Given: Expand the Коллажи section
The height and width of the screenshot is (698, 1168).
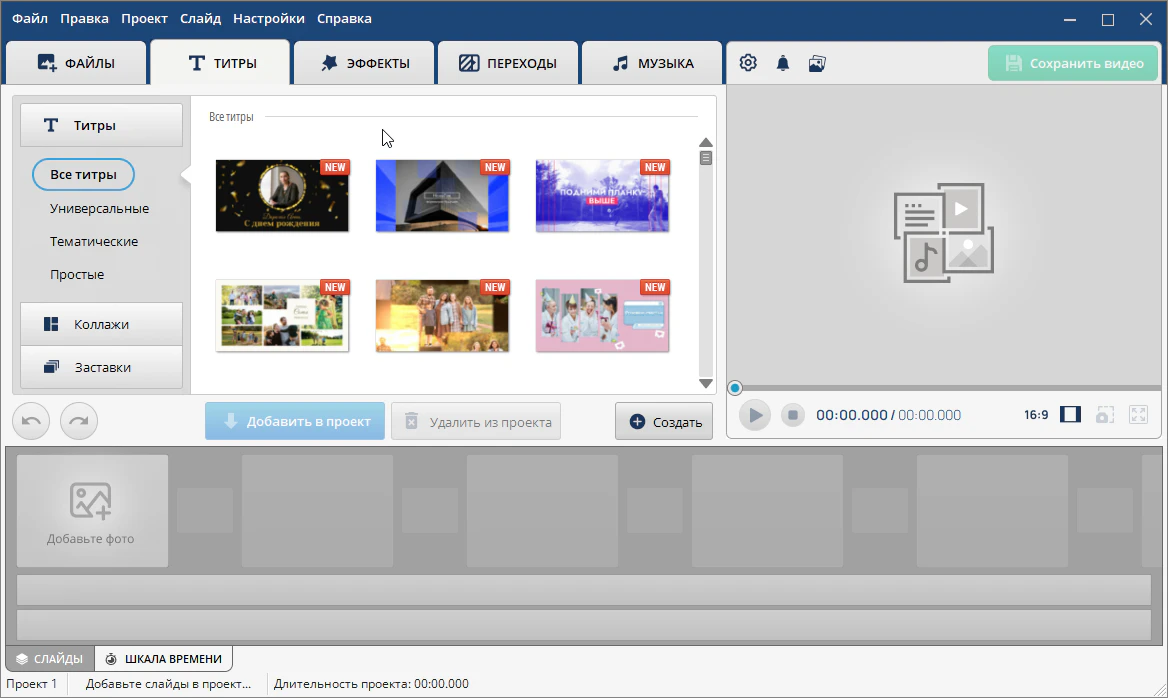Looking at the screenshot, I should (x=101, y=324).
